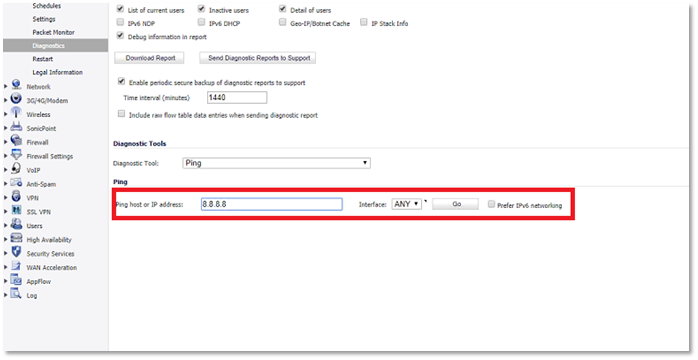This screenshot has height=360, width=698.
Task: Click the AppFlow icon
Action: point(16,280)
